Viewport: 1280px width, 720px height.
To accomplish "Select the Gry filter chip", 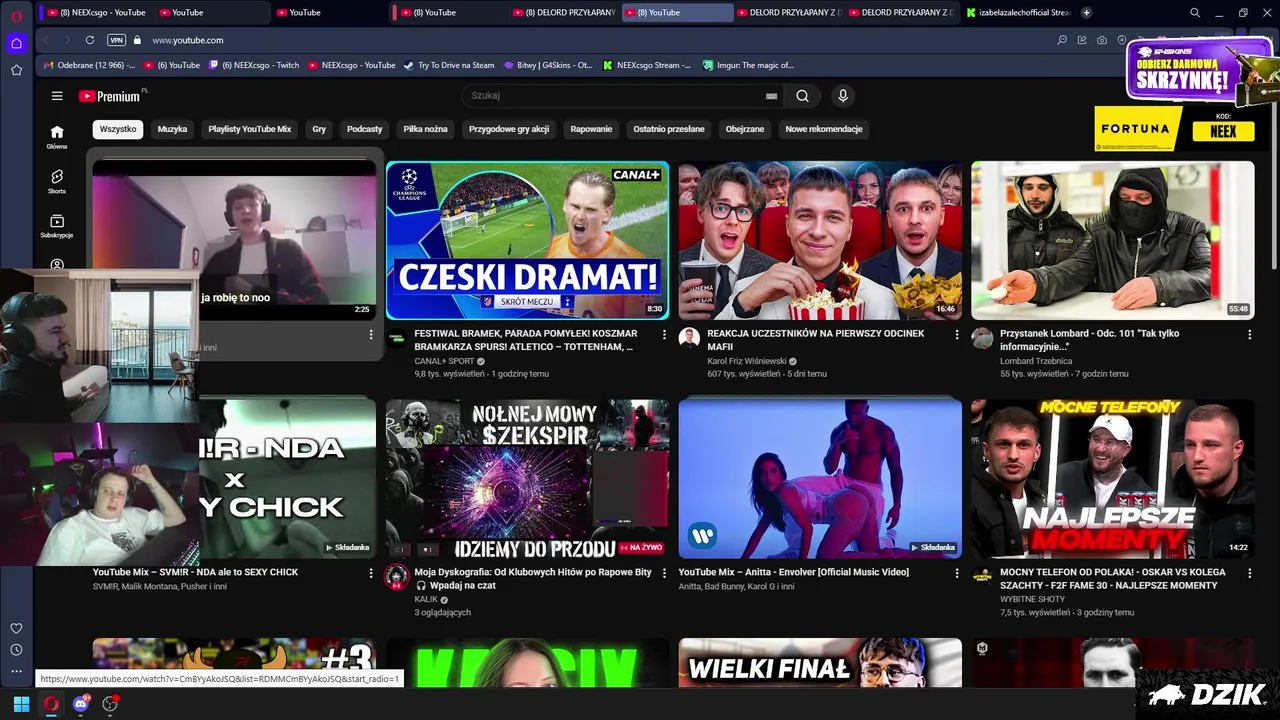I will tap(319, 129).
